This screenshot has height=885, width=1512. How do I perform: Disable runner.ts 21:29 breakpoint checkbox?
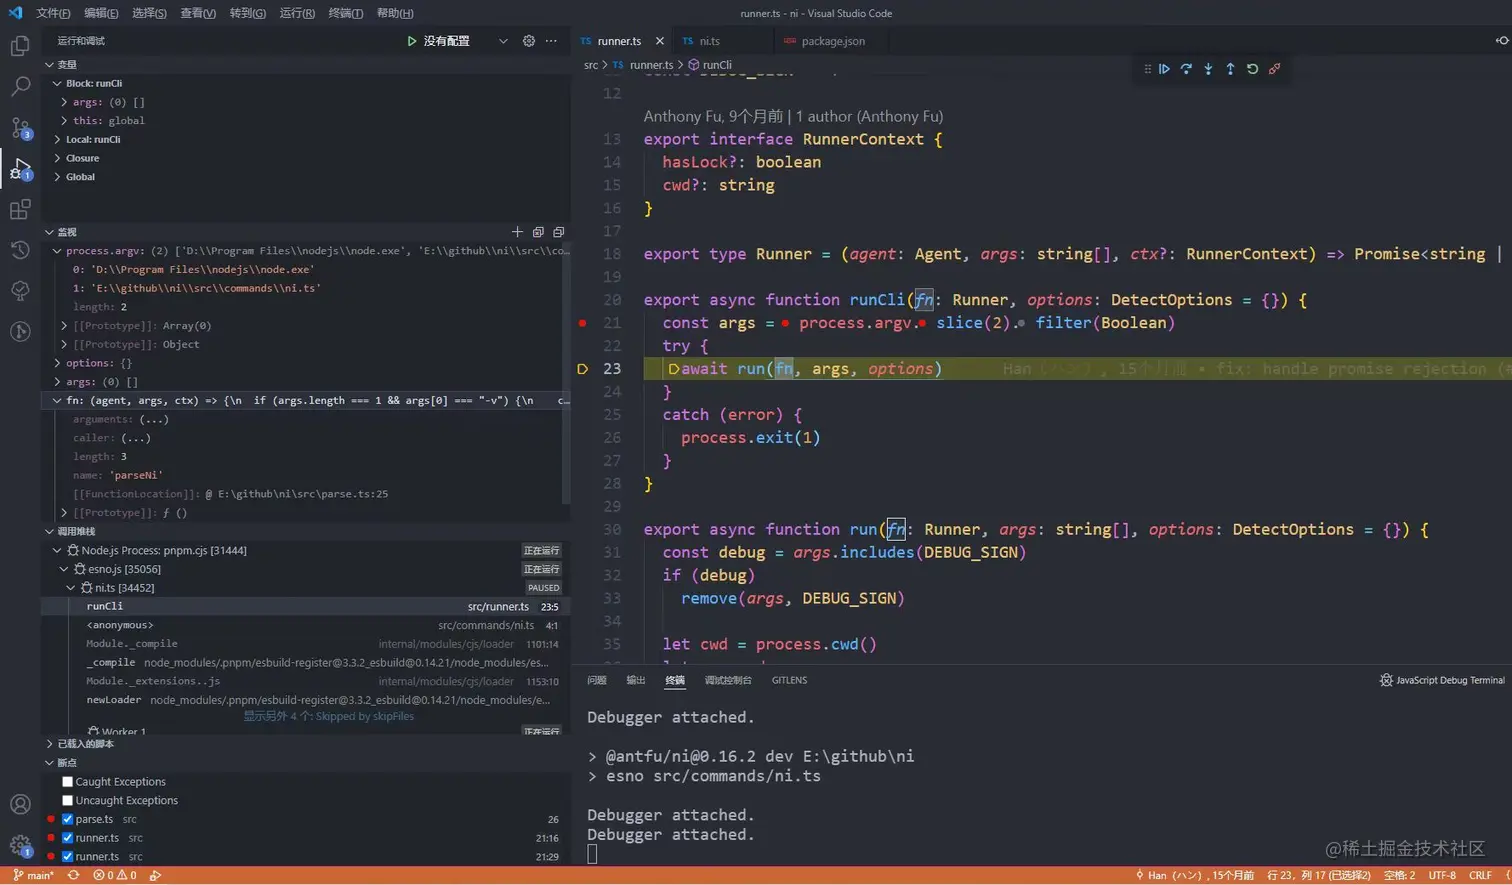pyautogui.click(x=67, y=856)
